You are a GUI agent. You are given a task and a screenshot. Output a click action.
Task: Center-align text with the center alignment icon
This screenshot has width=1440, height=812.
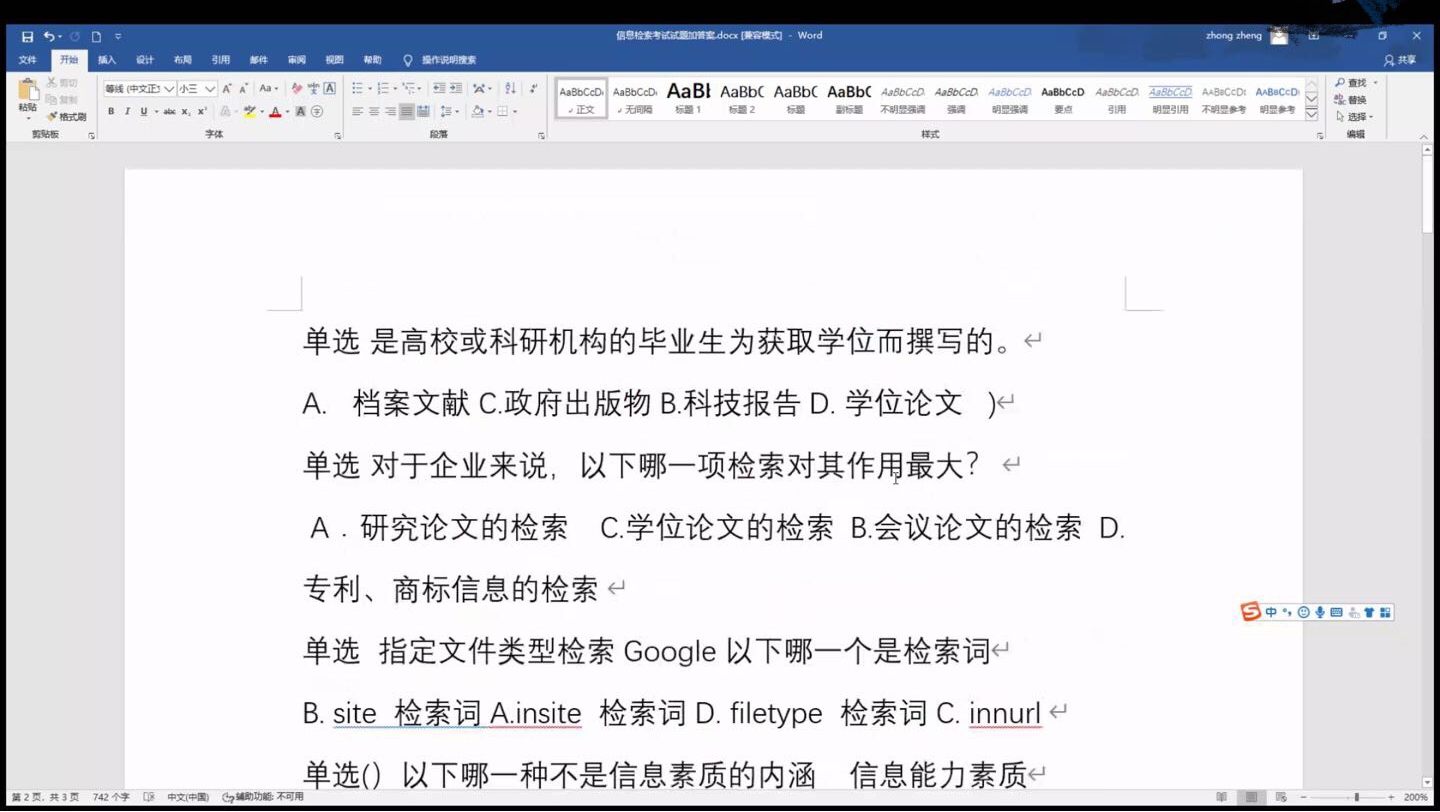pyautogui.click(x=374, y=112)
